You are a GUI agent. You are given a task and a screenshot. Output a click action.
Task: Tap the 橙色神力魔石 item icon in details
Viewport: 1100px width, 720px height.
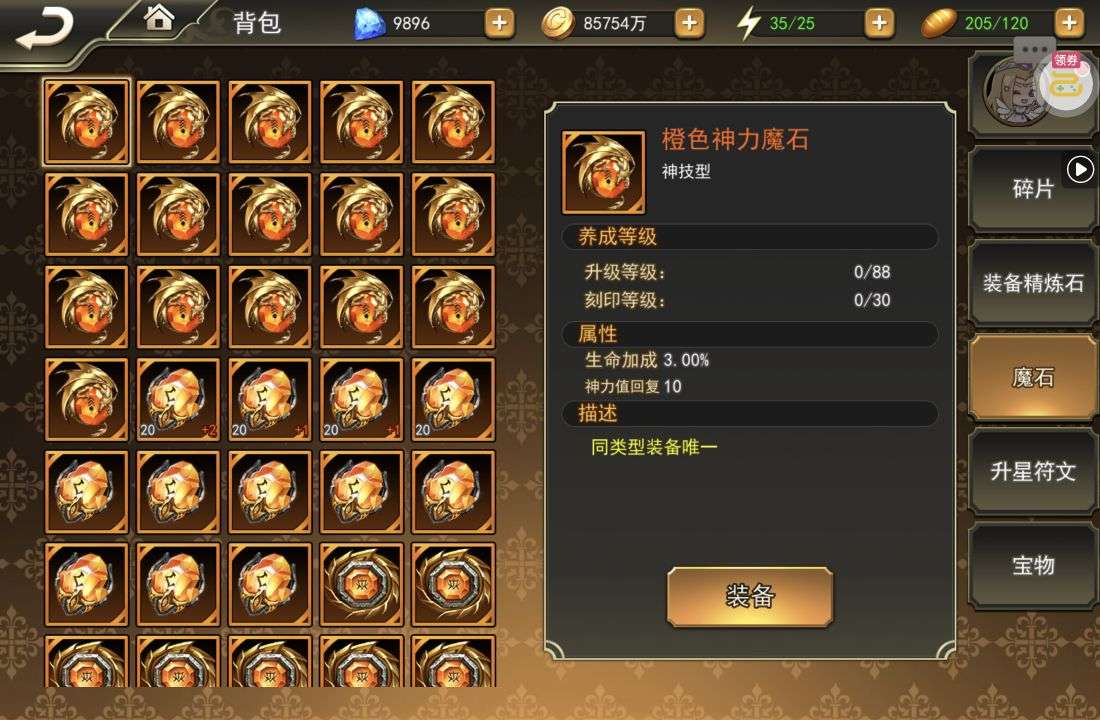click(x=603, y=172)
